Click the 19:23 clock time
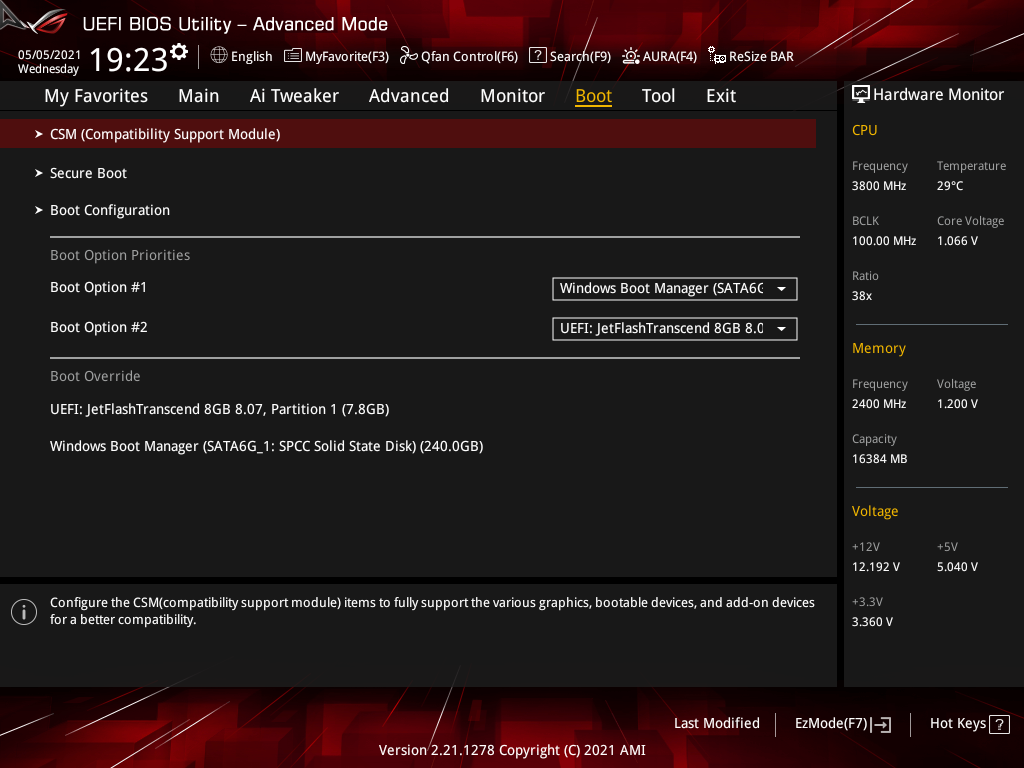Image resolution: width=1024 pixels, height=768 pixels. click(x=129, y=59)
